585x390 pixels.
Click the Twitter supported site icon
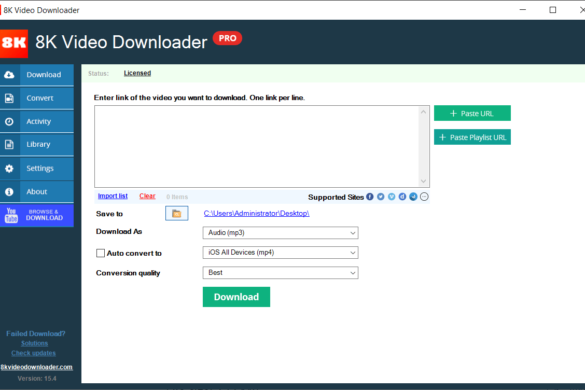pyautogui.click(x=381, y=197)
